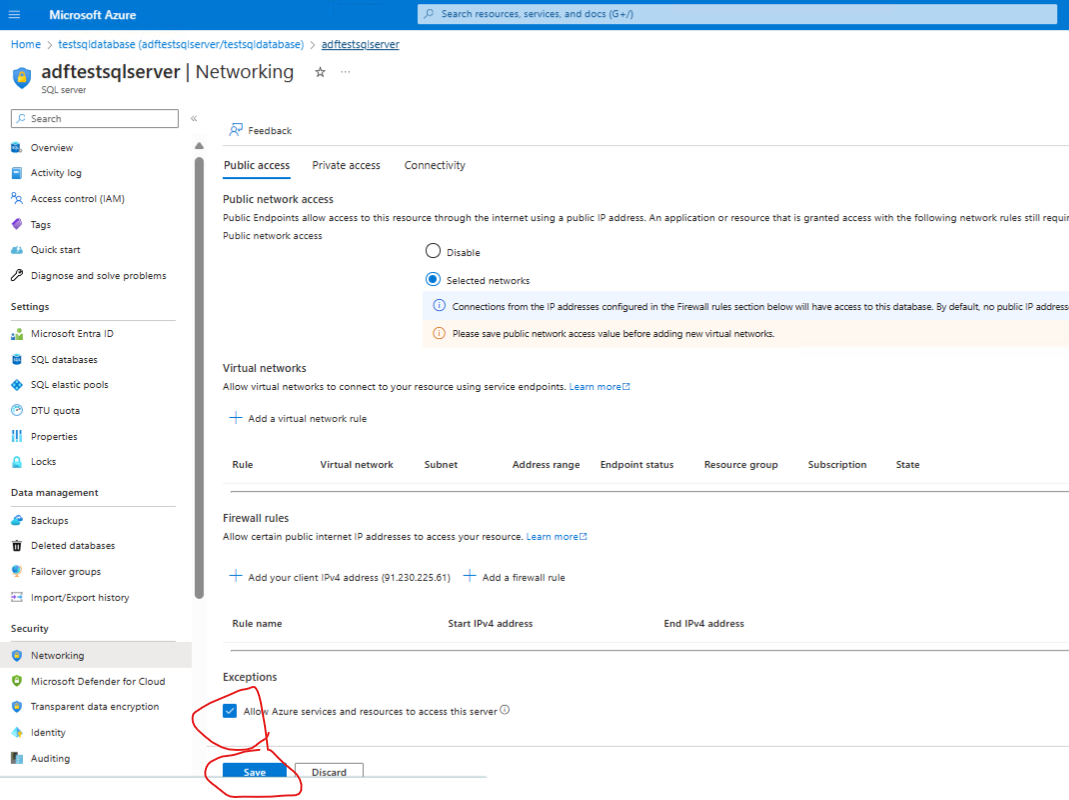The width and height of the screenshot is (1069, 800).
Task: Click the scroll-up arrow of sidebar scrollbar
Action: coord(199,146)
